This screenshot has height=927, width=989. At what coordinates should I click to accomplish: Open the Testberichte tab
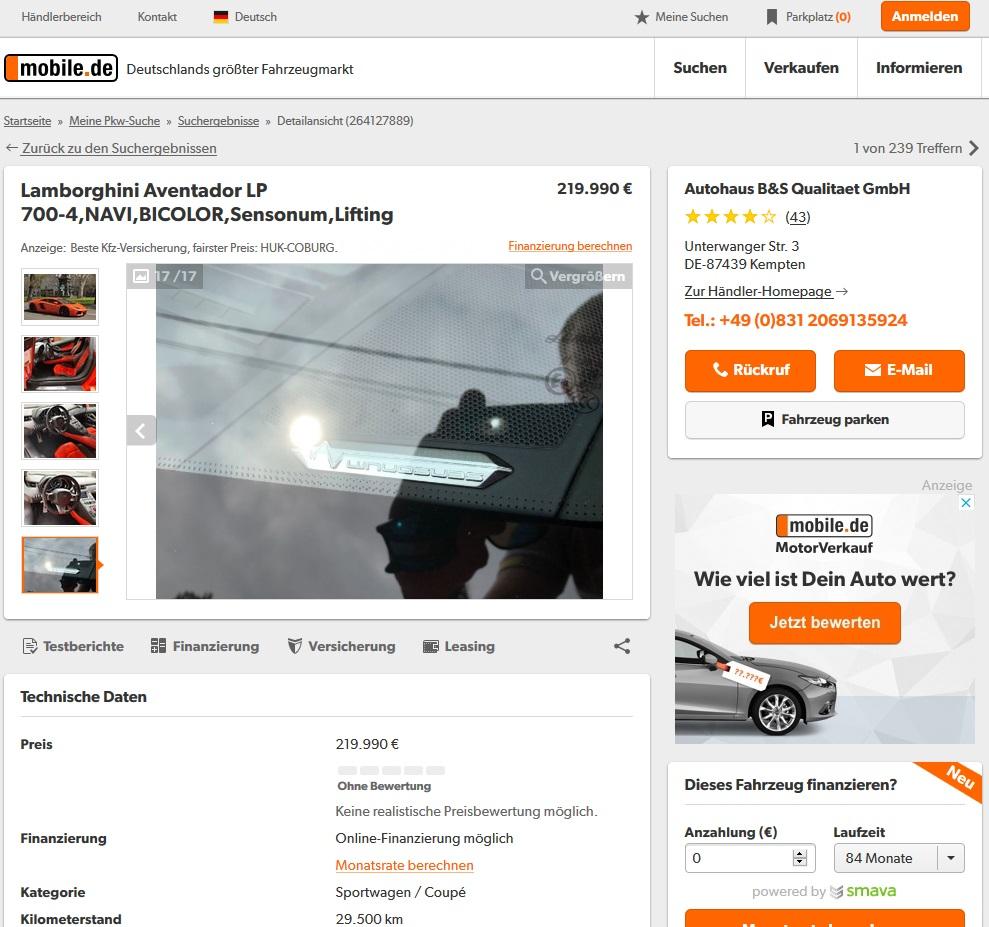pos(73,646)
